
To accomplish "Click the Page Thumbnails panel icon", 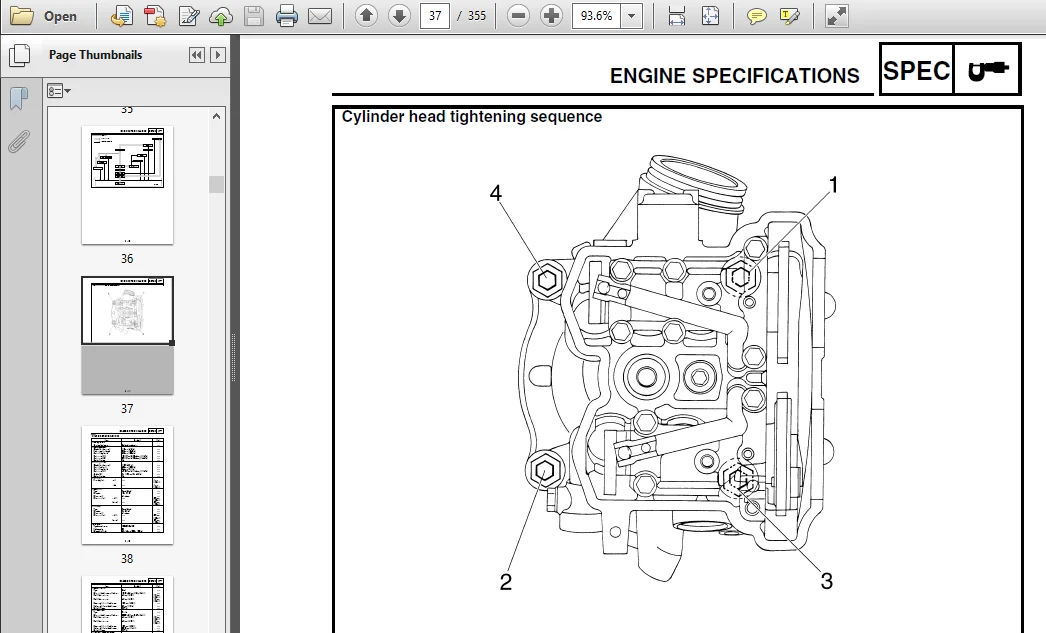I will tap(20, 55).
